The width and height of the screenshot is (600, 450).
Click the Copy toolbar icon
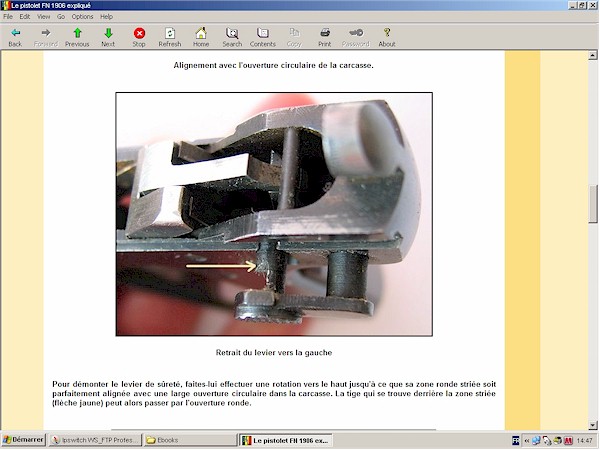tap(294, 37)
